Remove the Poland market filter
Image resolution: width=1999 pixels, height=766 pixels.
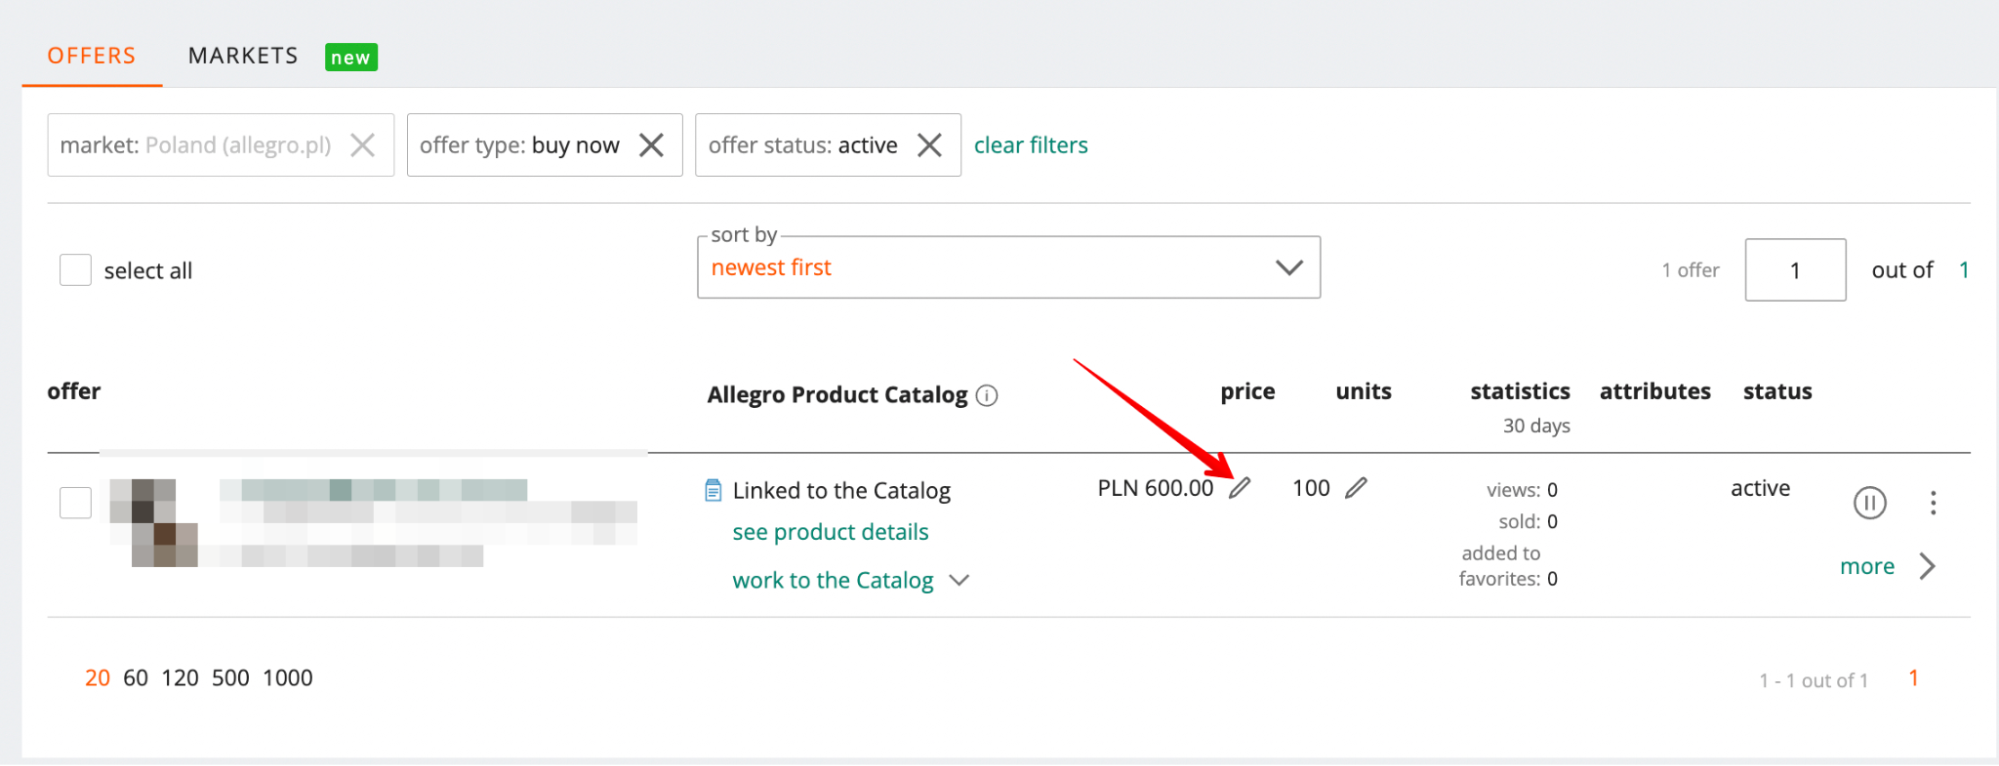(363, 146)
